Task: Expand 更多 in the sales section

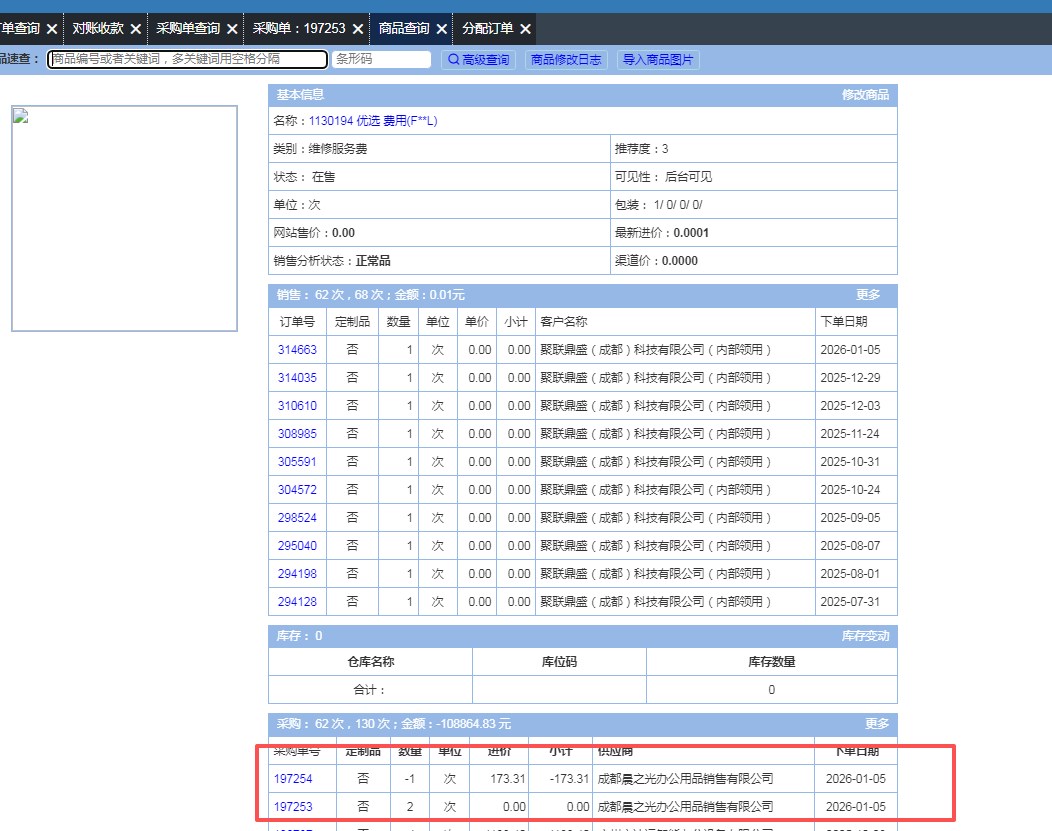Action: 868,295
